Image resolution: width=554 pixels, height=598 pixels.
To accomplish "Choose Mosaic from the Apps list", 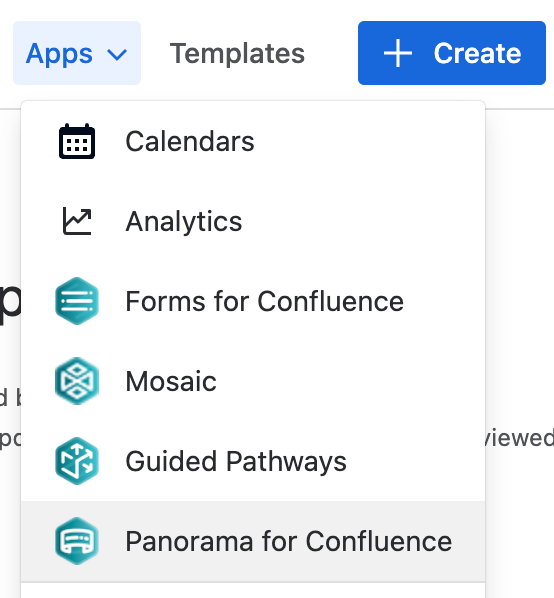I will 253,381.
